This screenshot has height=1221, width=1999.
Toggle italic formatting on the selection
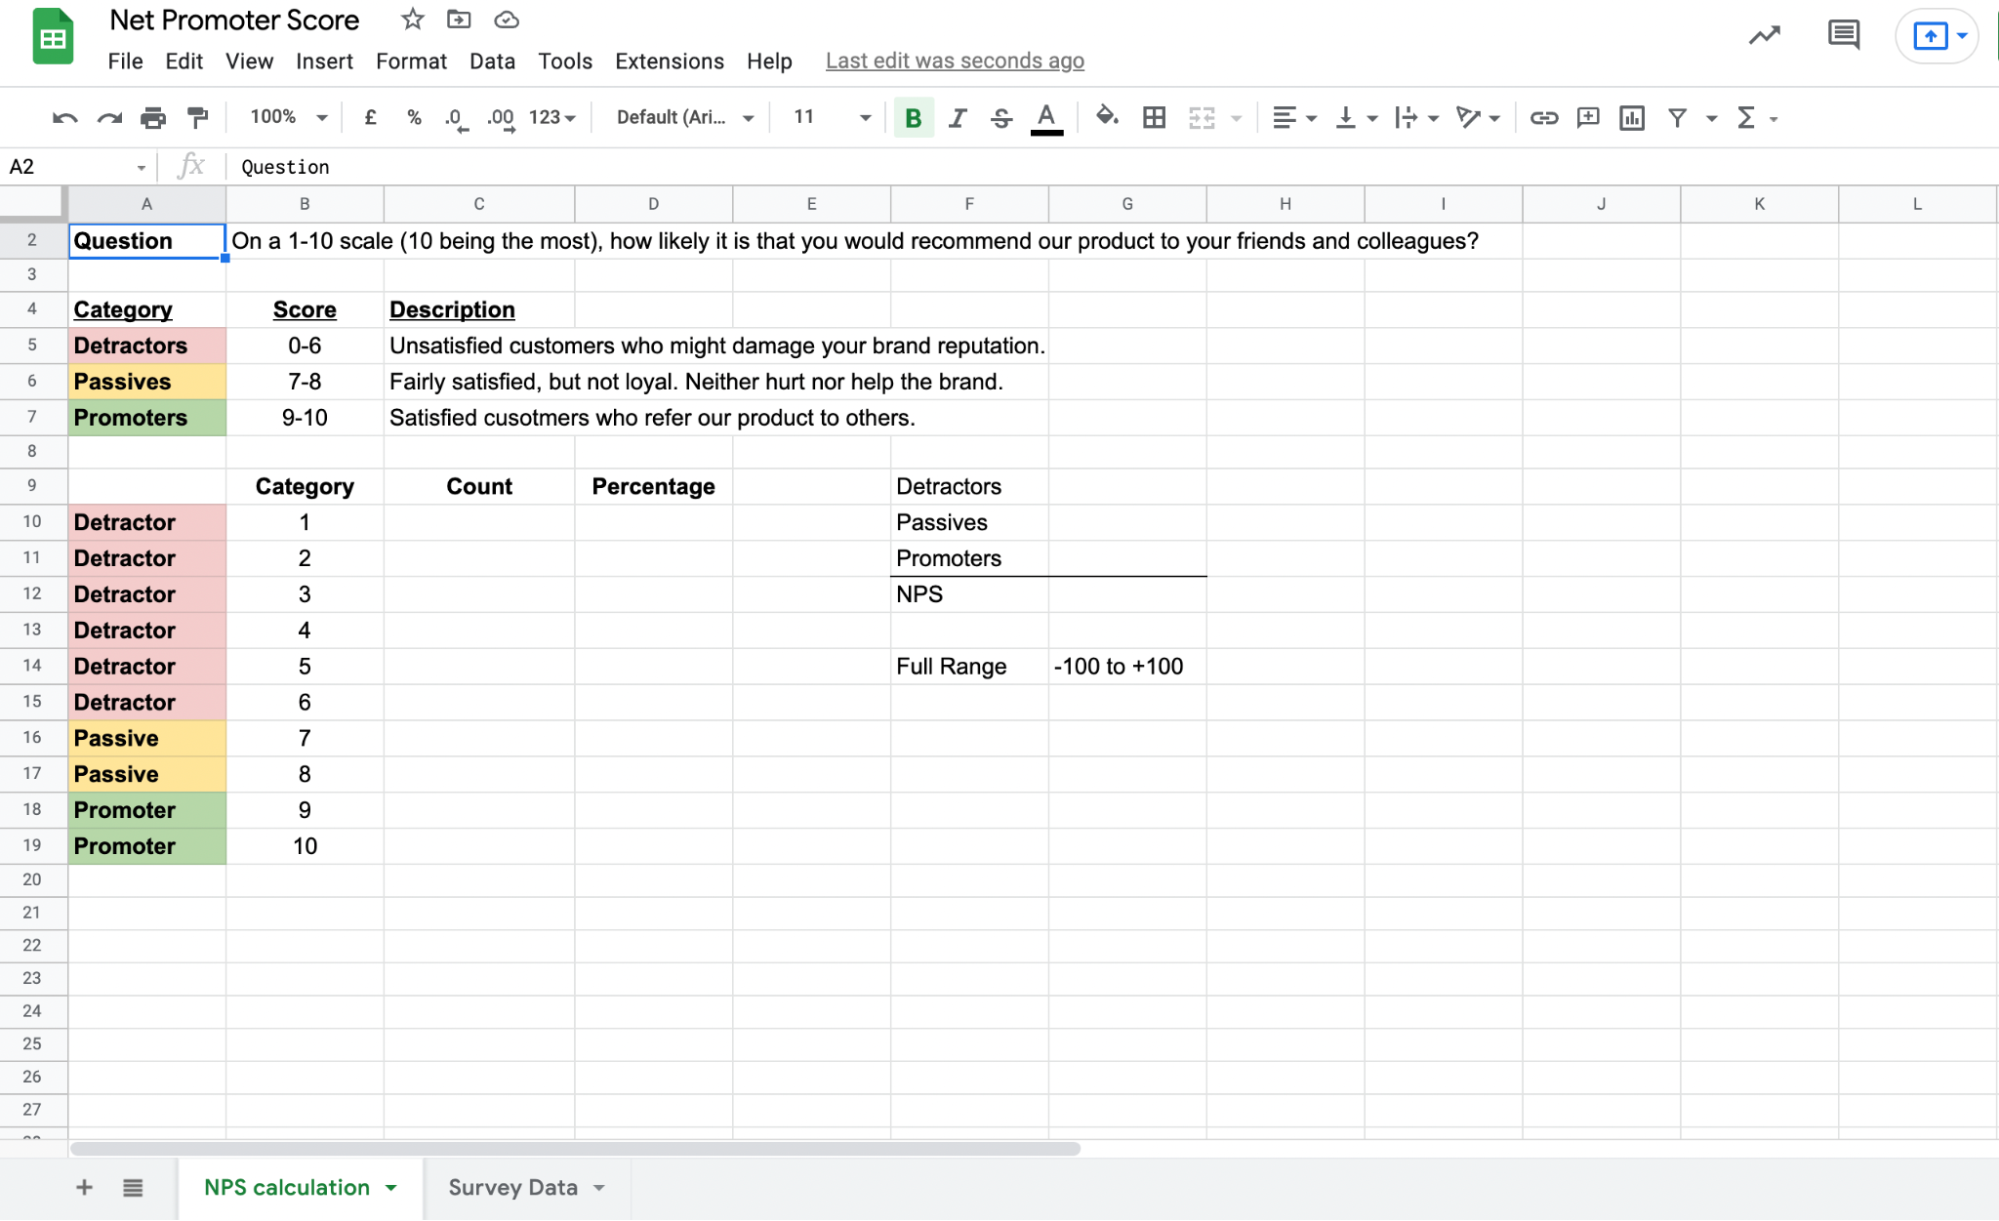coord(956,117)
